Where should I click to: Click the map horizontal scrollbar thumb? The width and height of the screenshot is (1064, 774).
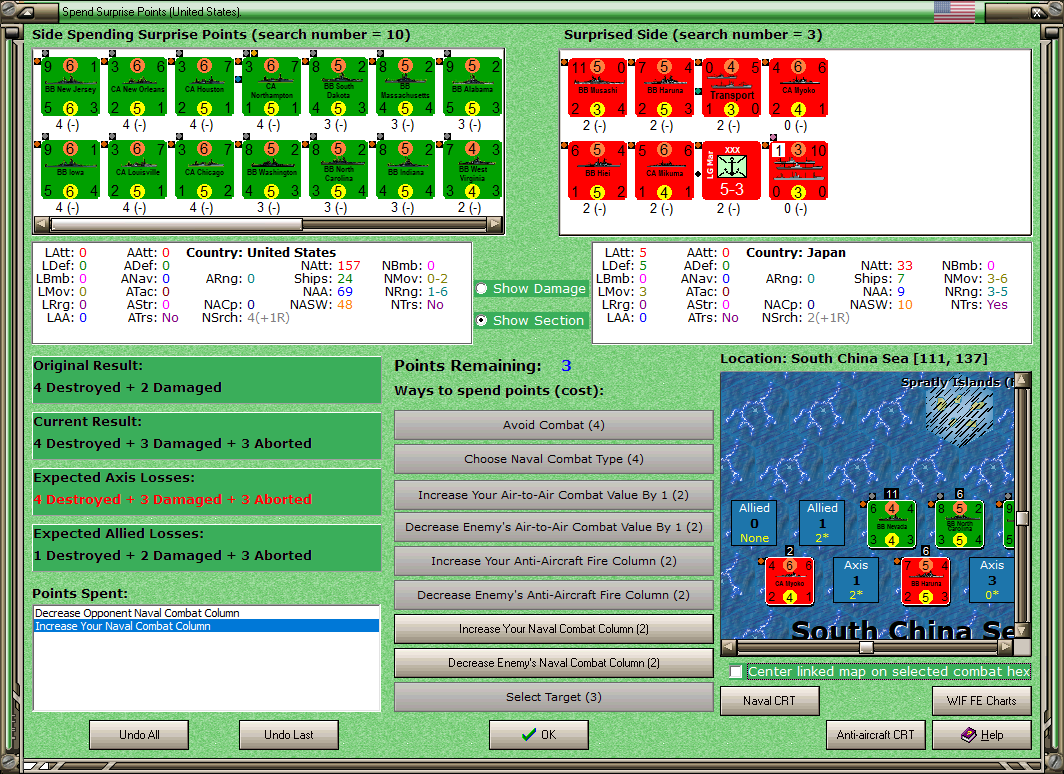[866, 647]
